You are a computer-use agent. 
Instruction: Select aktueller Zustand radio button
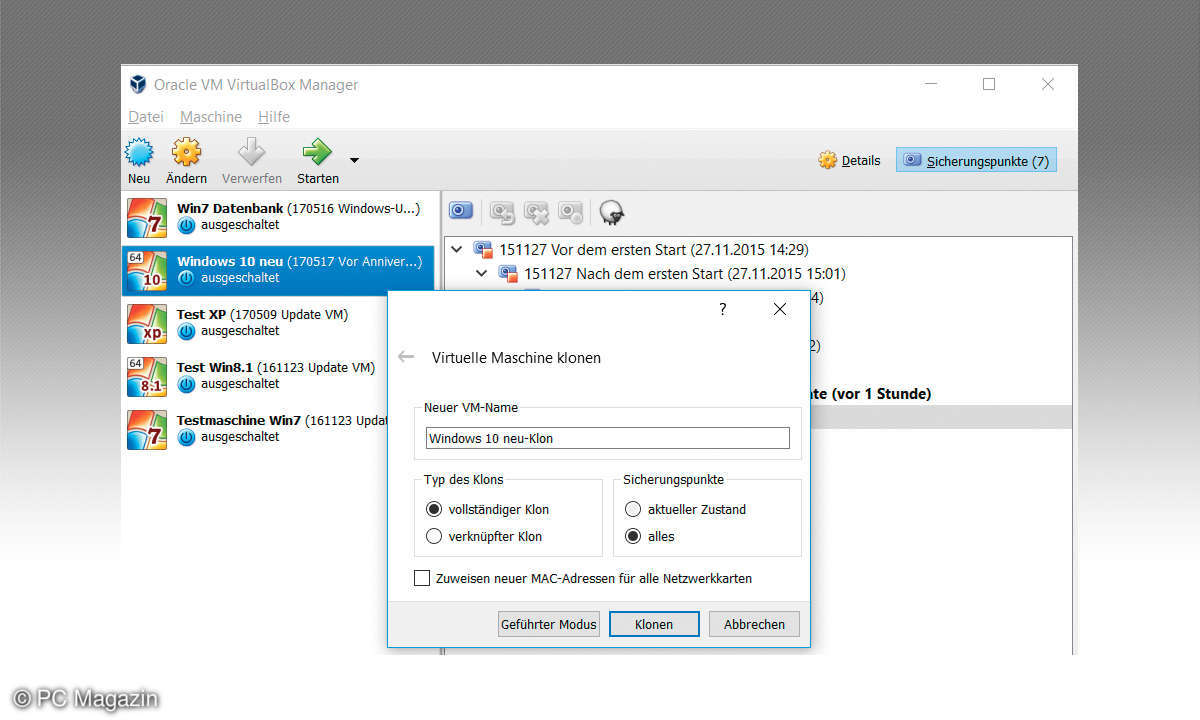pos(633,510)
